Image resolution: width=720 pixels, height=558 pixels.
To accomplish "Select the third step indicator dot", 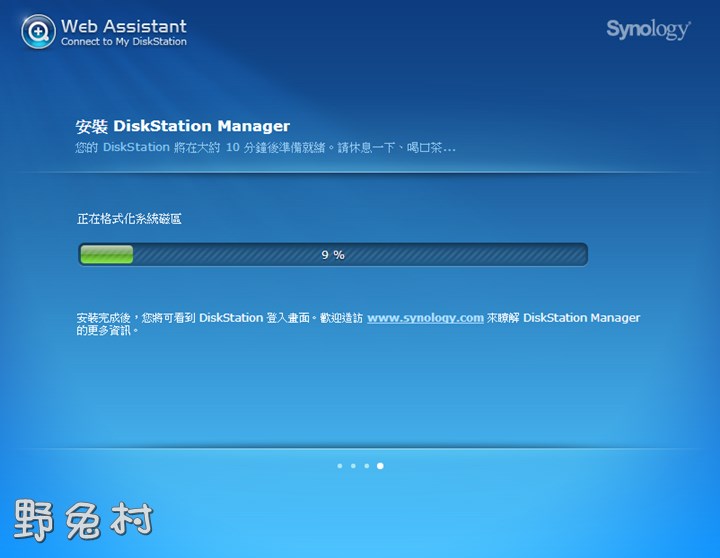I will tap(366, 466).
